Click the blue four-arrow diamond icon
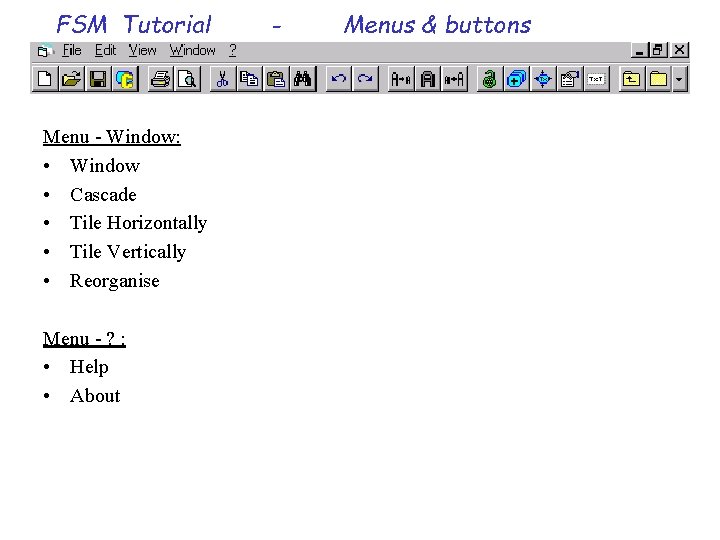 coord(543,79)
